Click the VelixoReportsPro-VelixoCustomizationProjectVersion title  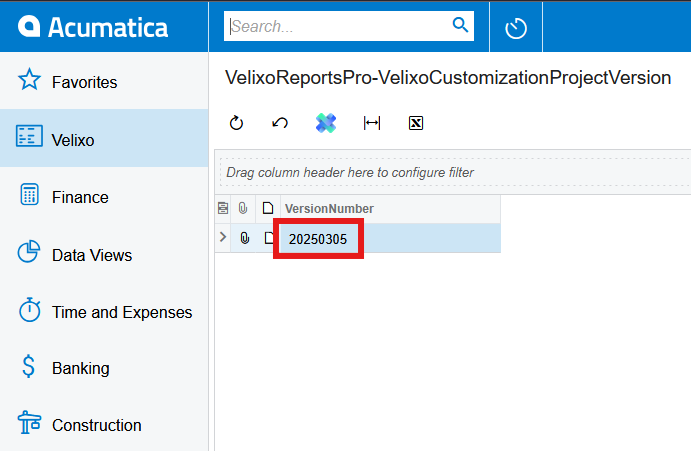(448, 78)
